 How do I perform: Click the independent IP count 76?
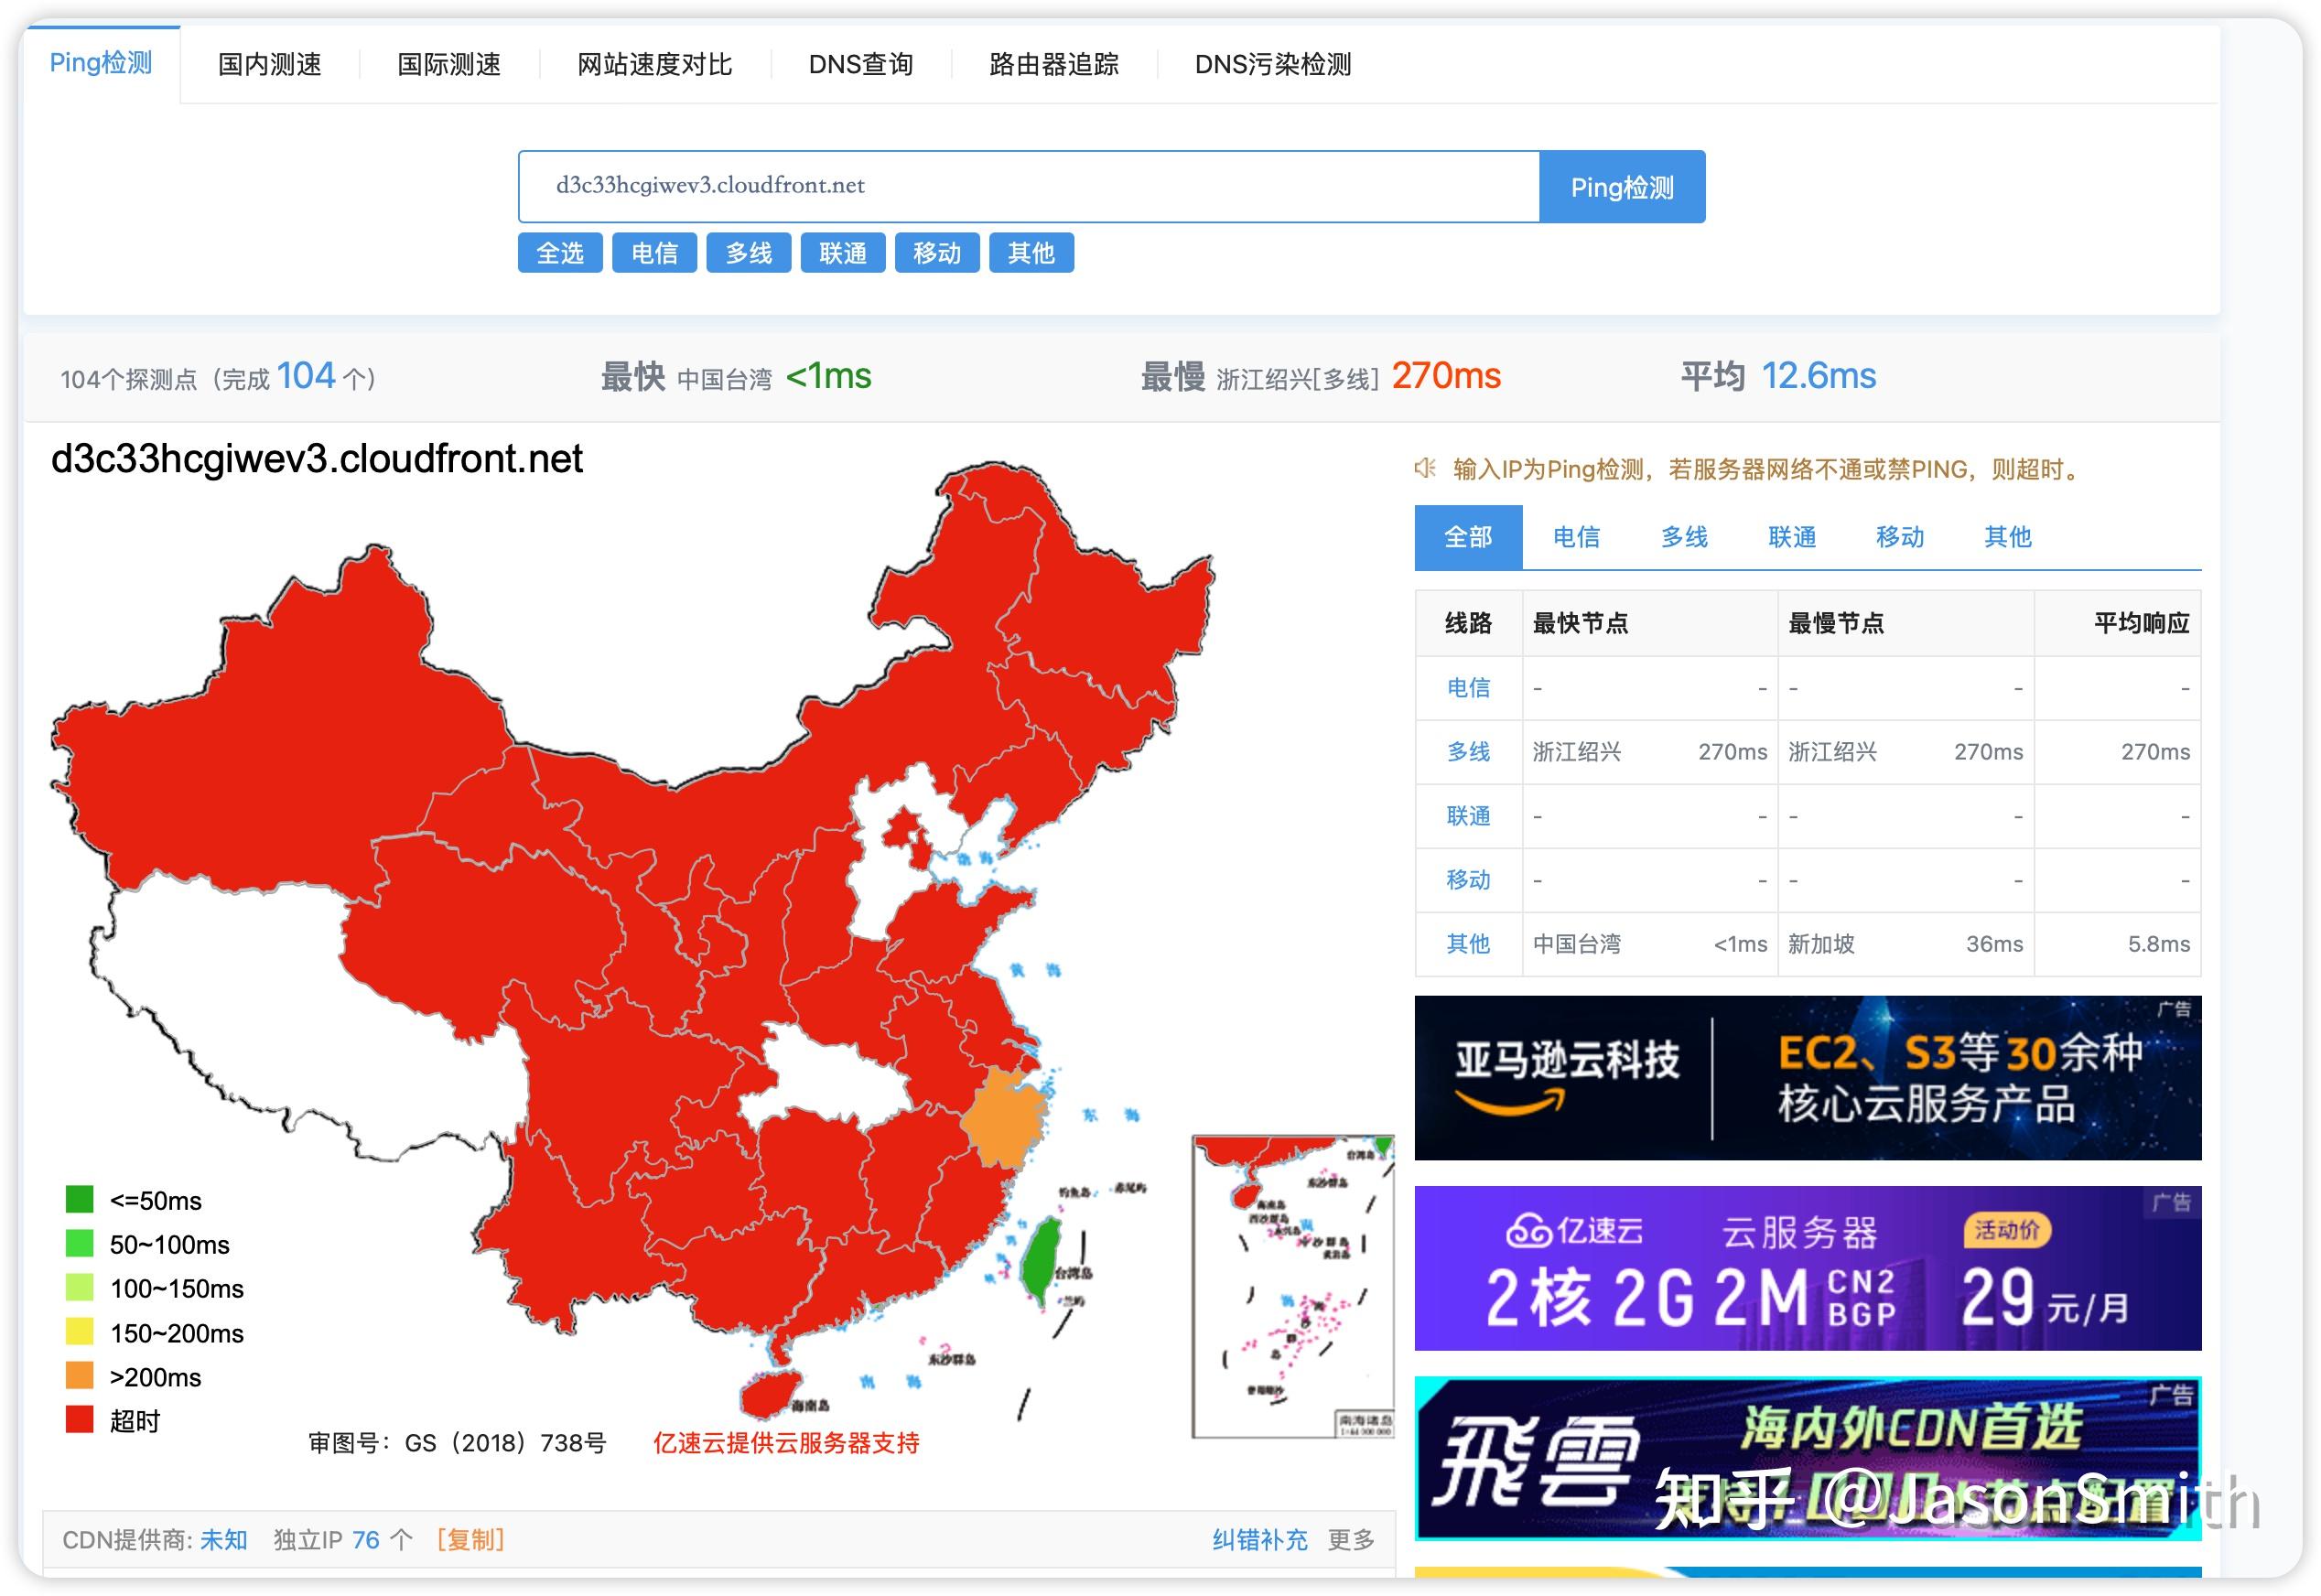point(366,1540)
